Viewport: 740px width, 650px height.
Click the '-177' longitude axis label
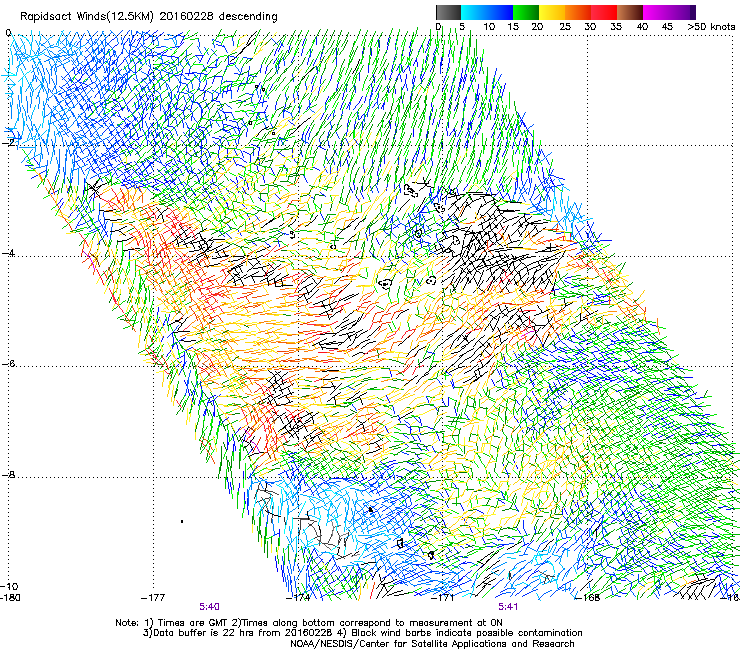[x=153, y=598]
